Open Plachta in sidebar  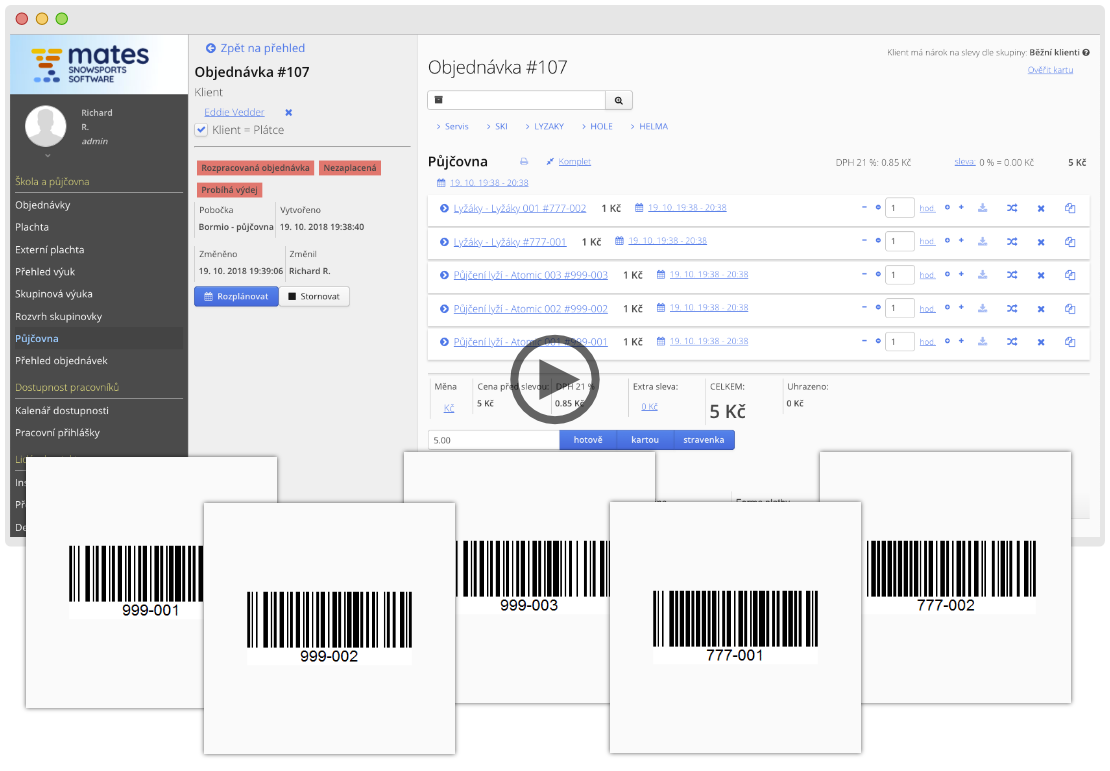point(32,227)
